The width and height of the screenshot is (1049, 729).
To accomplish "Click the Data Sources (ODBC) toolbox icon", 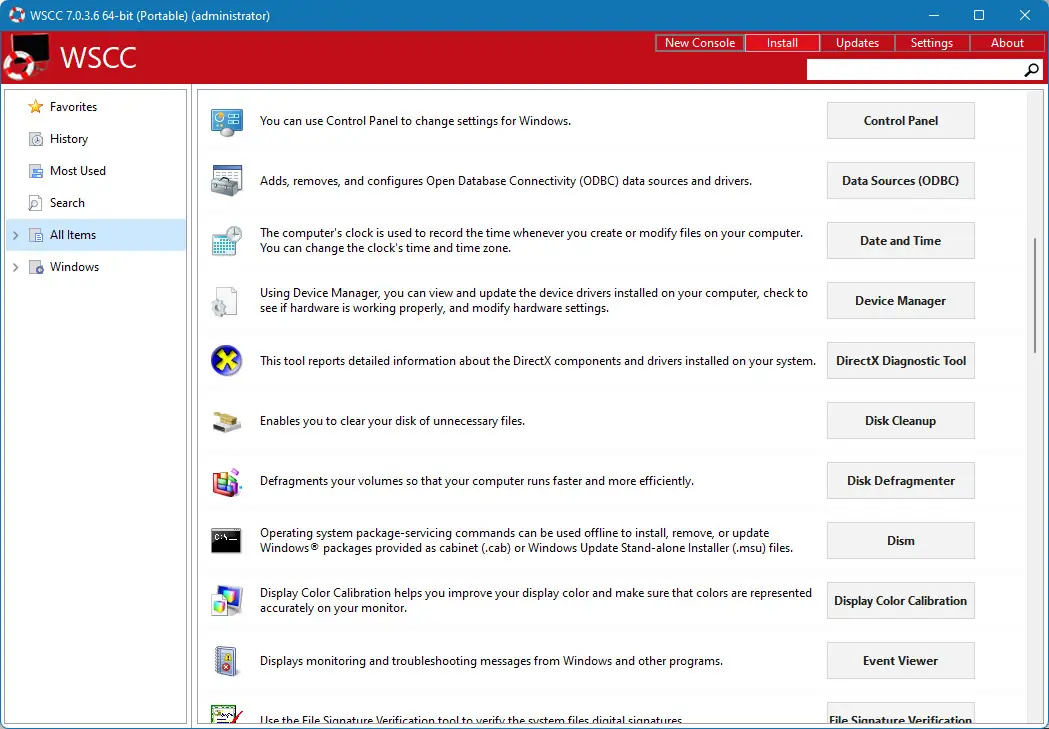I will tap(226, 181).
